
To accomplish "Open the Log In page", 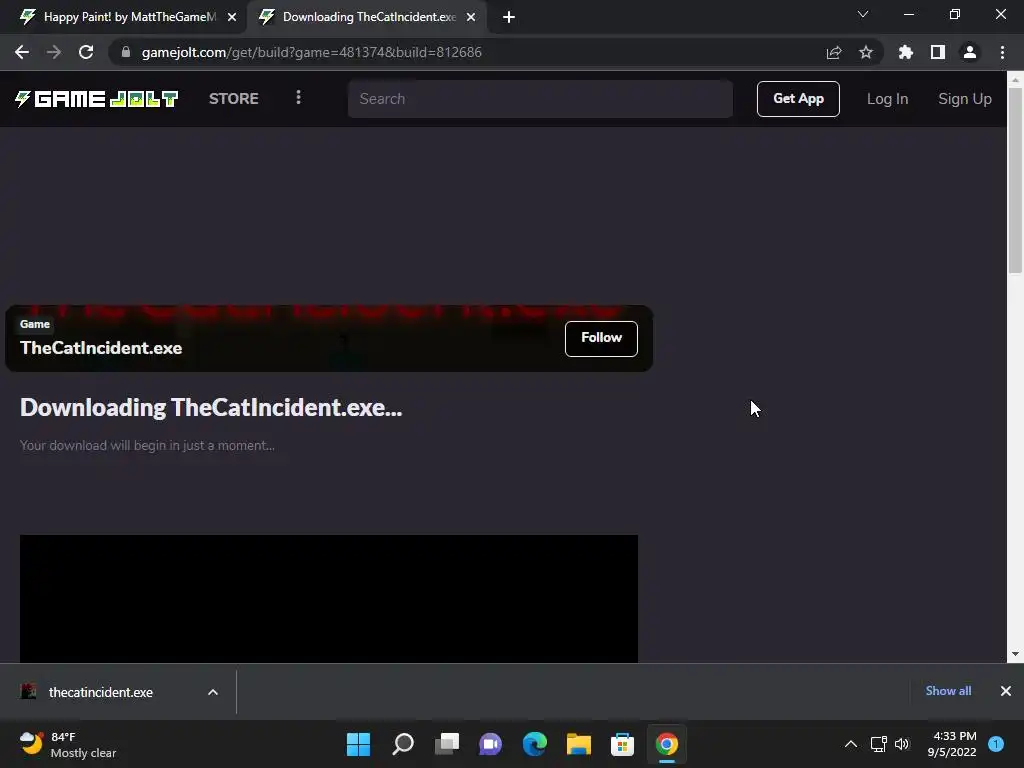I will click(x=887, y=99).
